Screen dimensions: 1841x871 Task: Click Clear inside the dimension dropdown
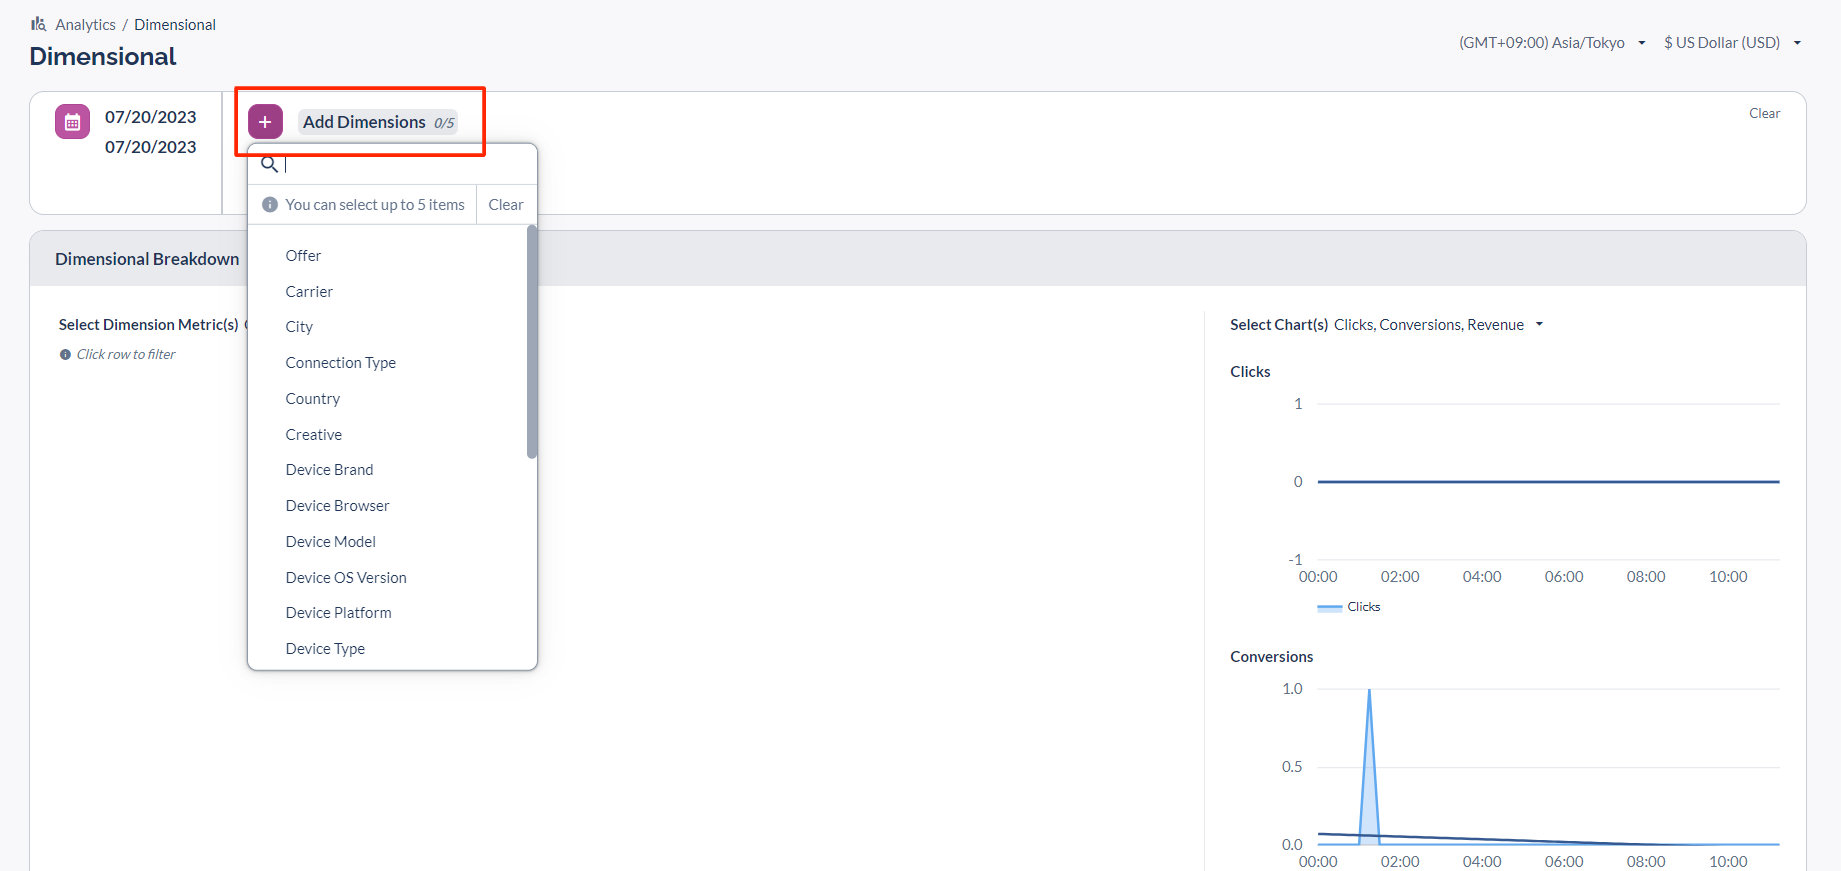[506, 205]
